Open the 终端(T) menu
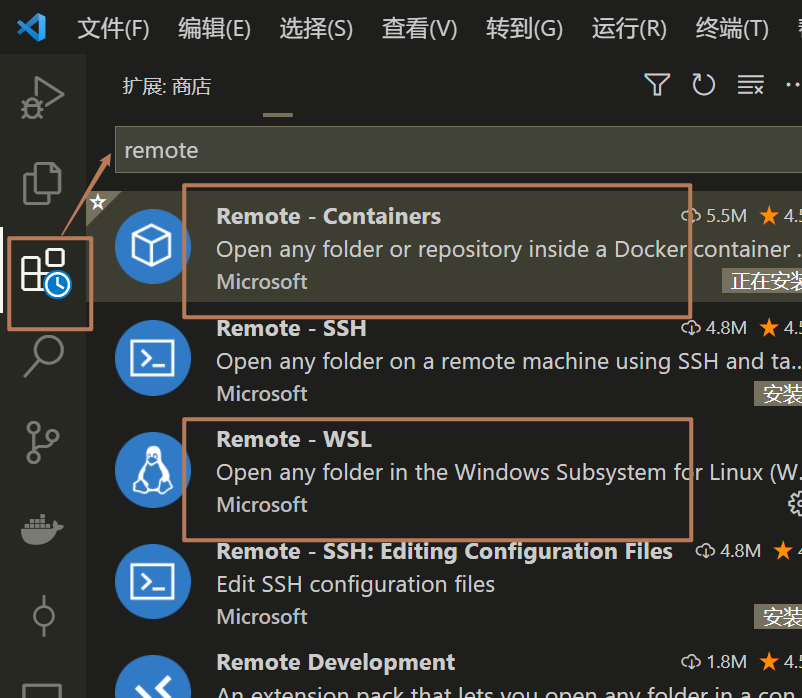The width and height of the screenshot is (802, 698). click(x=732, y=28)
